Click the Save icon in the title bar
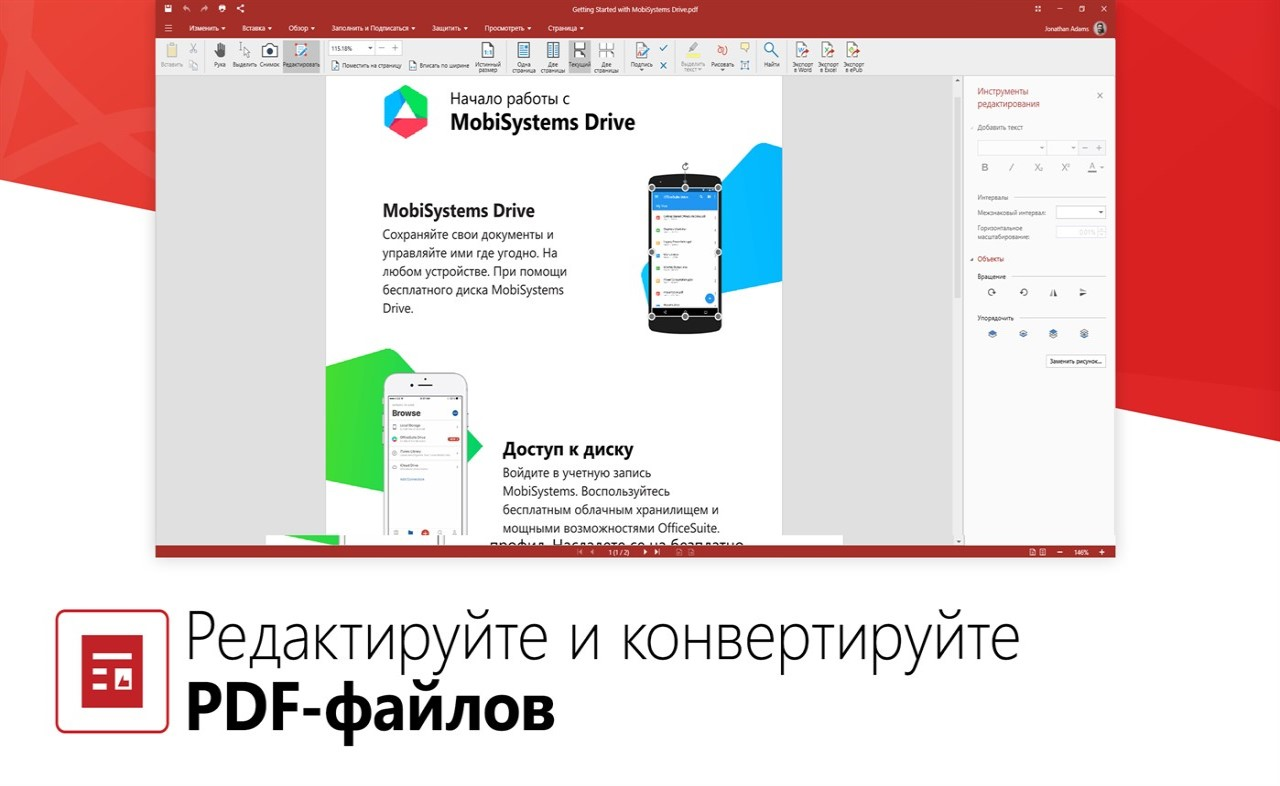This screenshot has height=786, width=1280. tap(168, 8)
